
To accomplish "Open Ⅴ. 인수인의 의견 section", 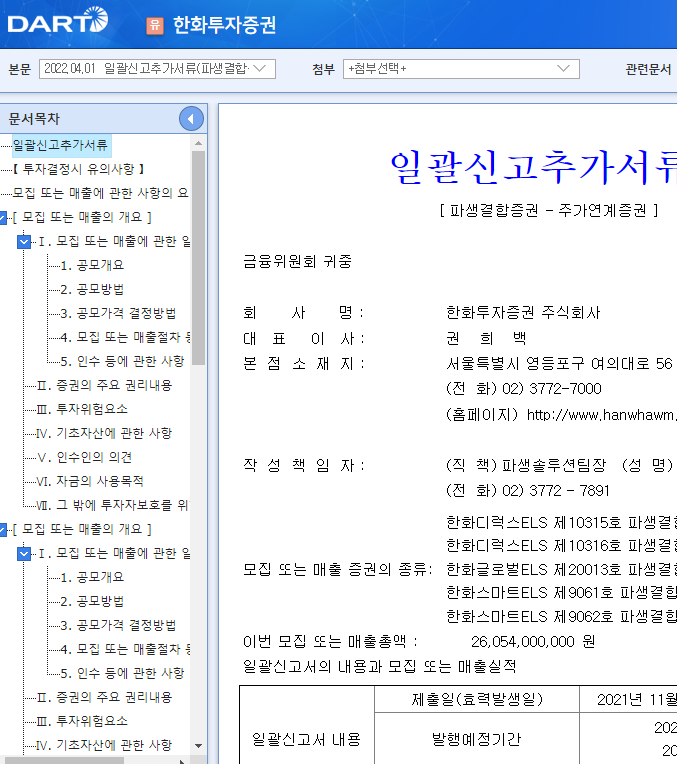I will click(84, 457).
